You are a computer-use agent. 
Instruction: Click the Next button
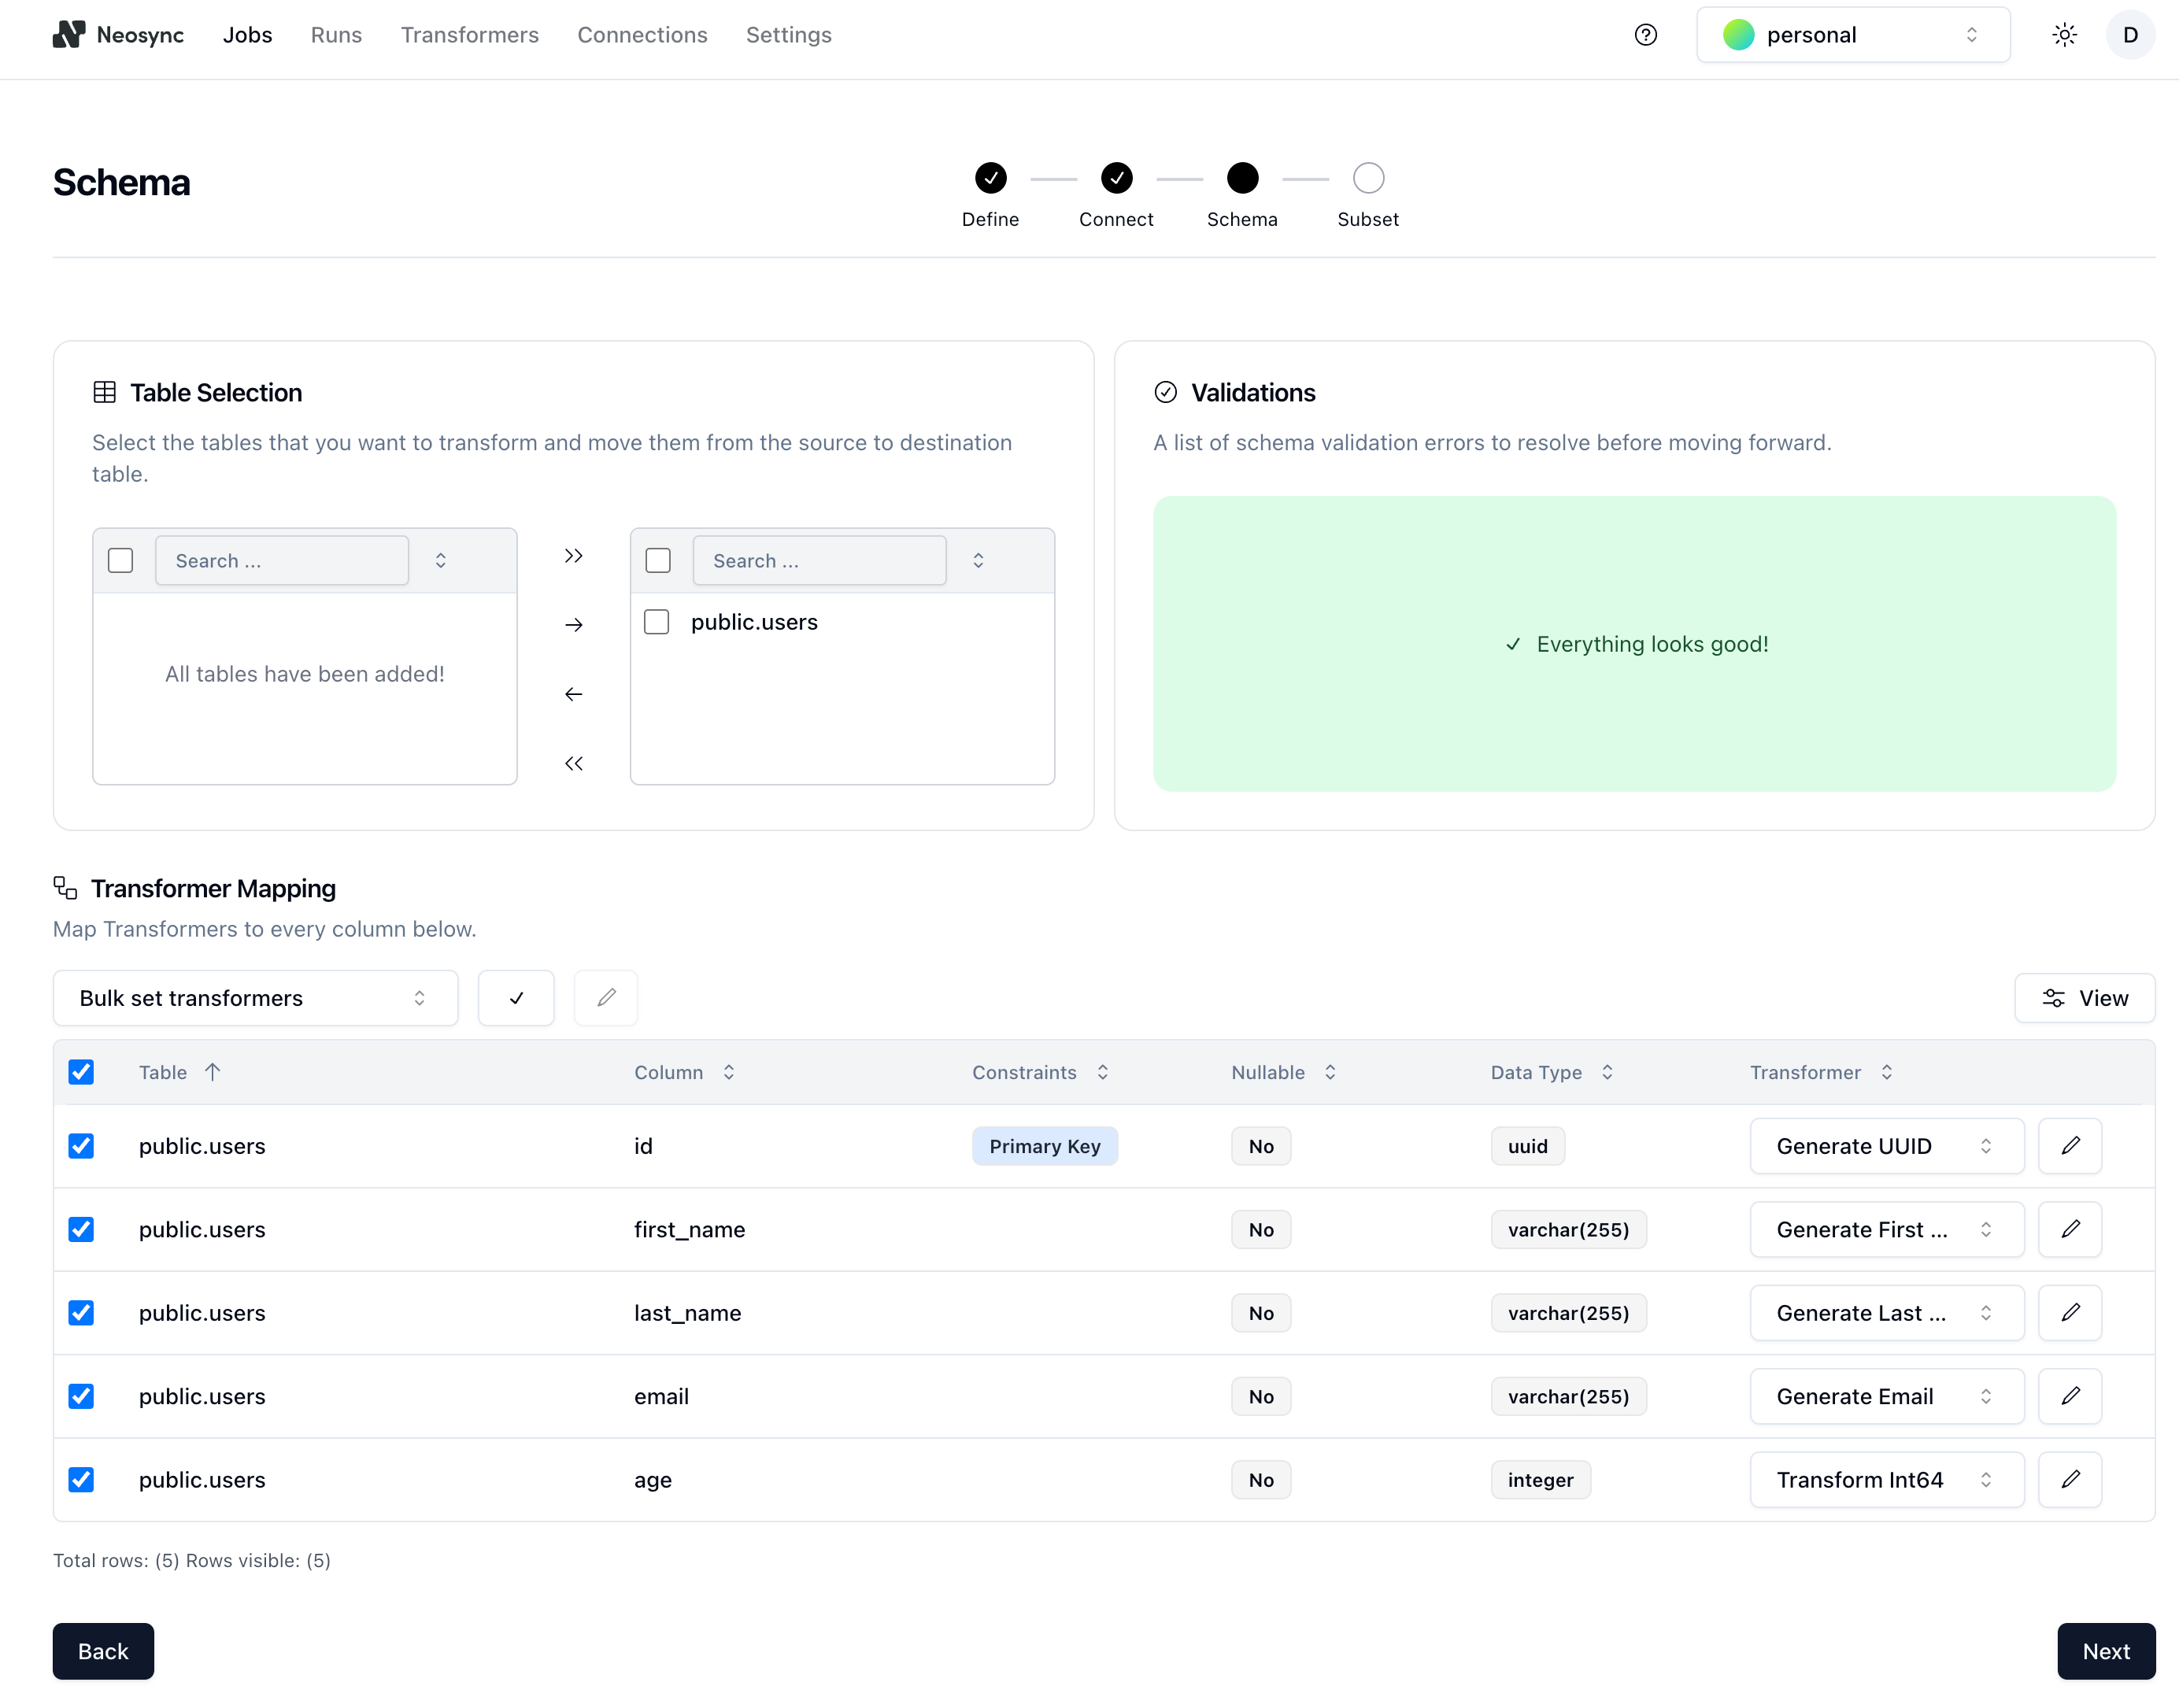coord(2105,1651)
